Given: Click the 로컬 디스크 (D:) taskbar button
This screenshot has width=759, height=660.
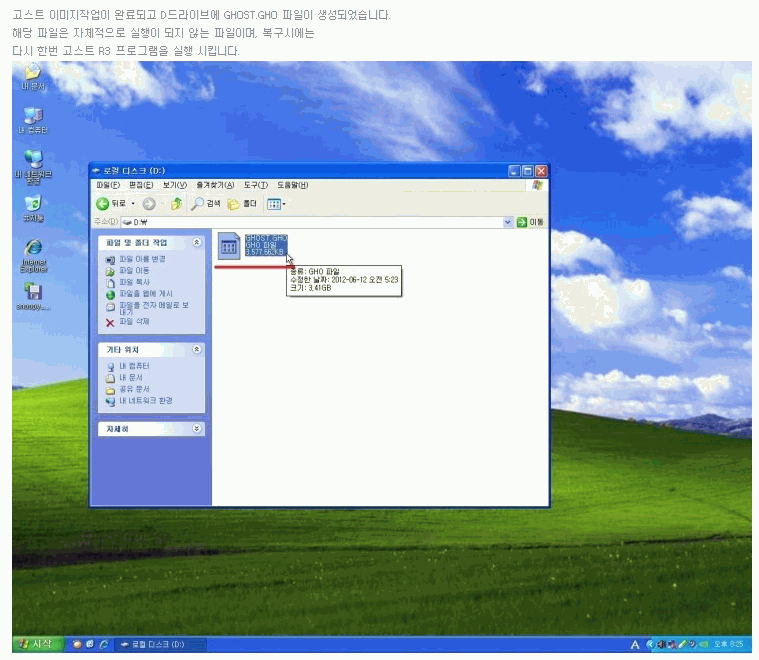Looking at the screenshot, I should coord(161,645).
